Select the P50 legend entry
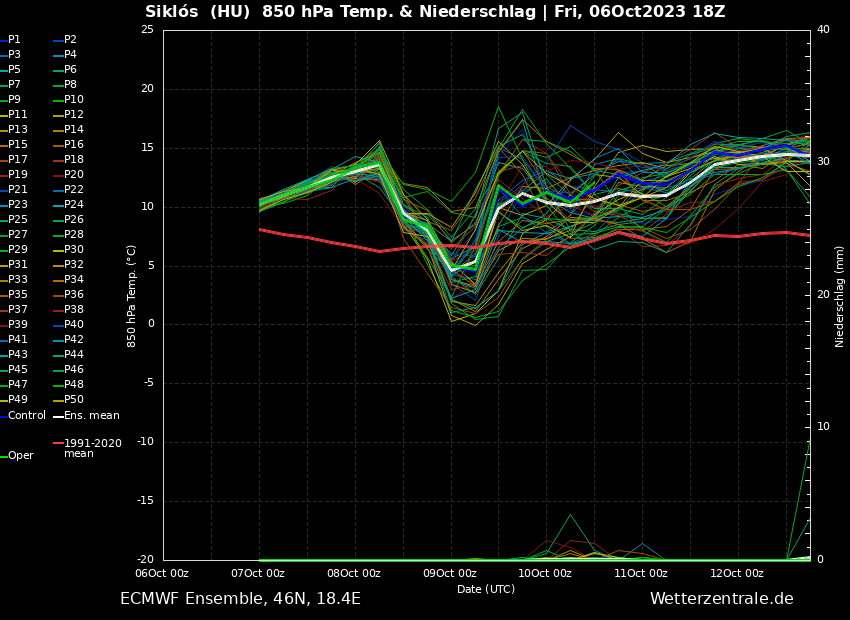 tap(74, 400)
